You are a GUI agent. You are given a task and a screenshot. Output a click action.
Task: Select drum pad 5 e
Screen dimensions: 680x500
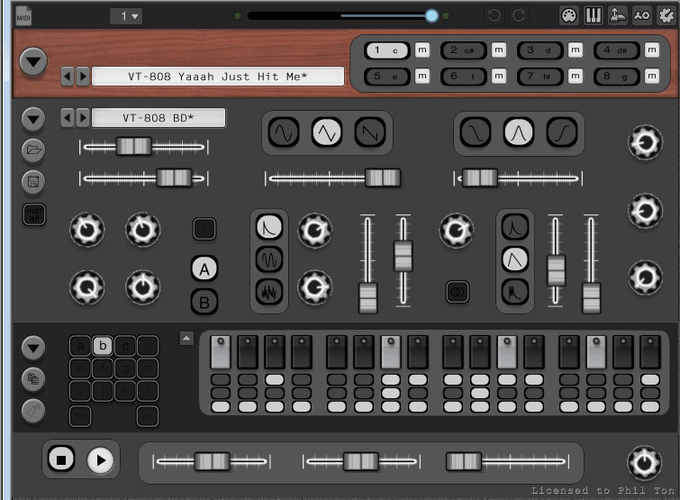387,77
